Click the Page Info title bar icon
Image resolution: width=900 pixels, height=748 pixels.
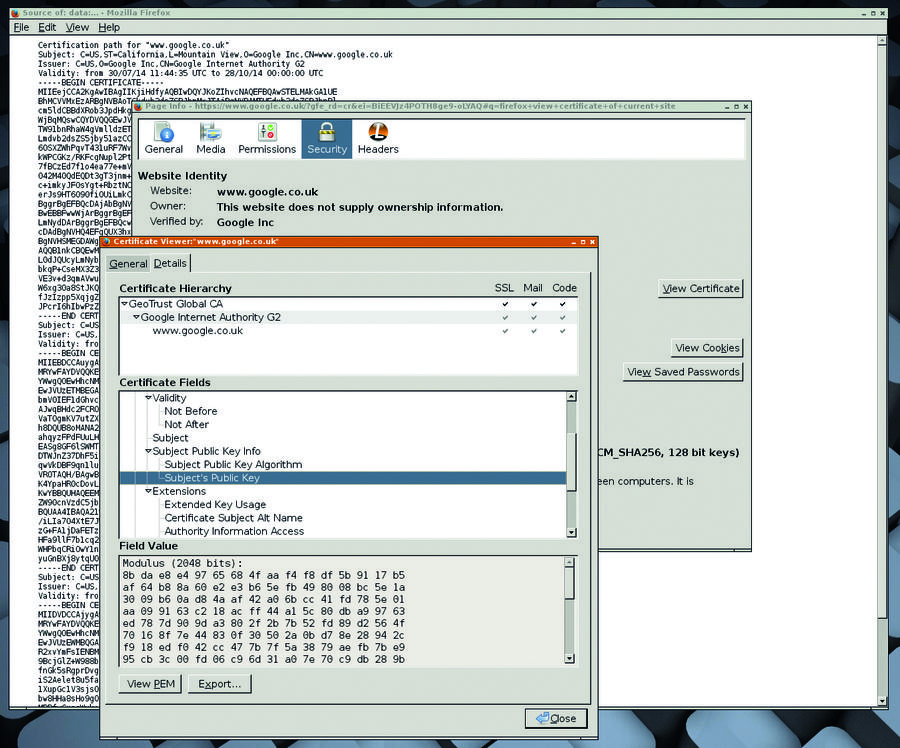click(138, 106)
